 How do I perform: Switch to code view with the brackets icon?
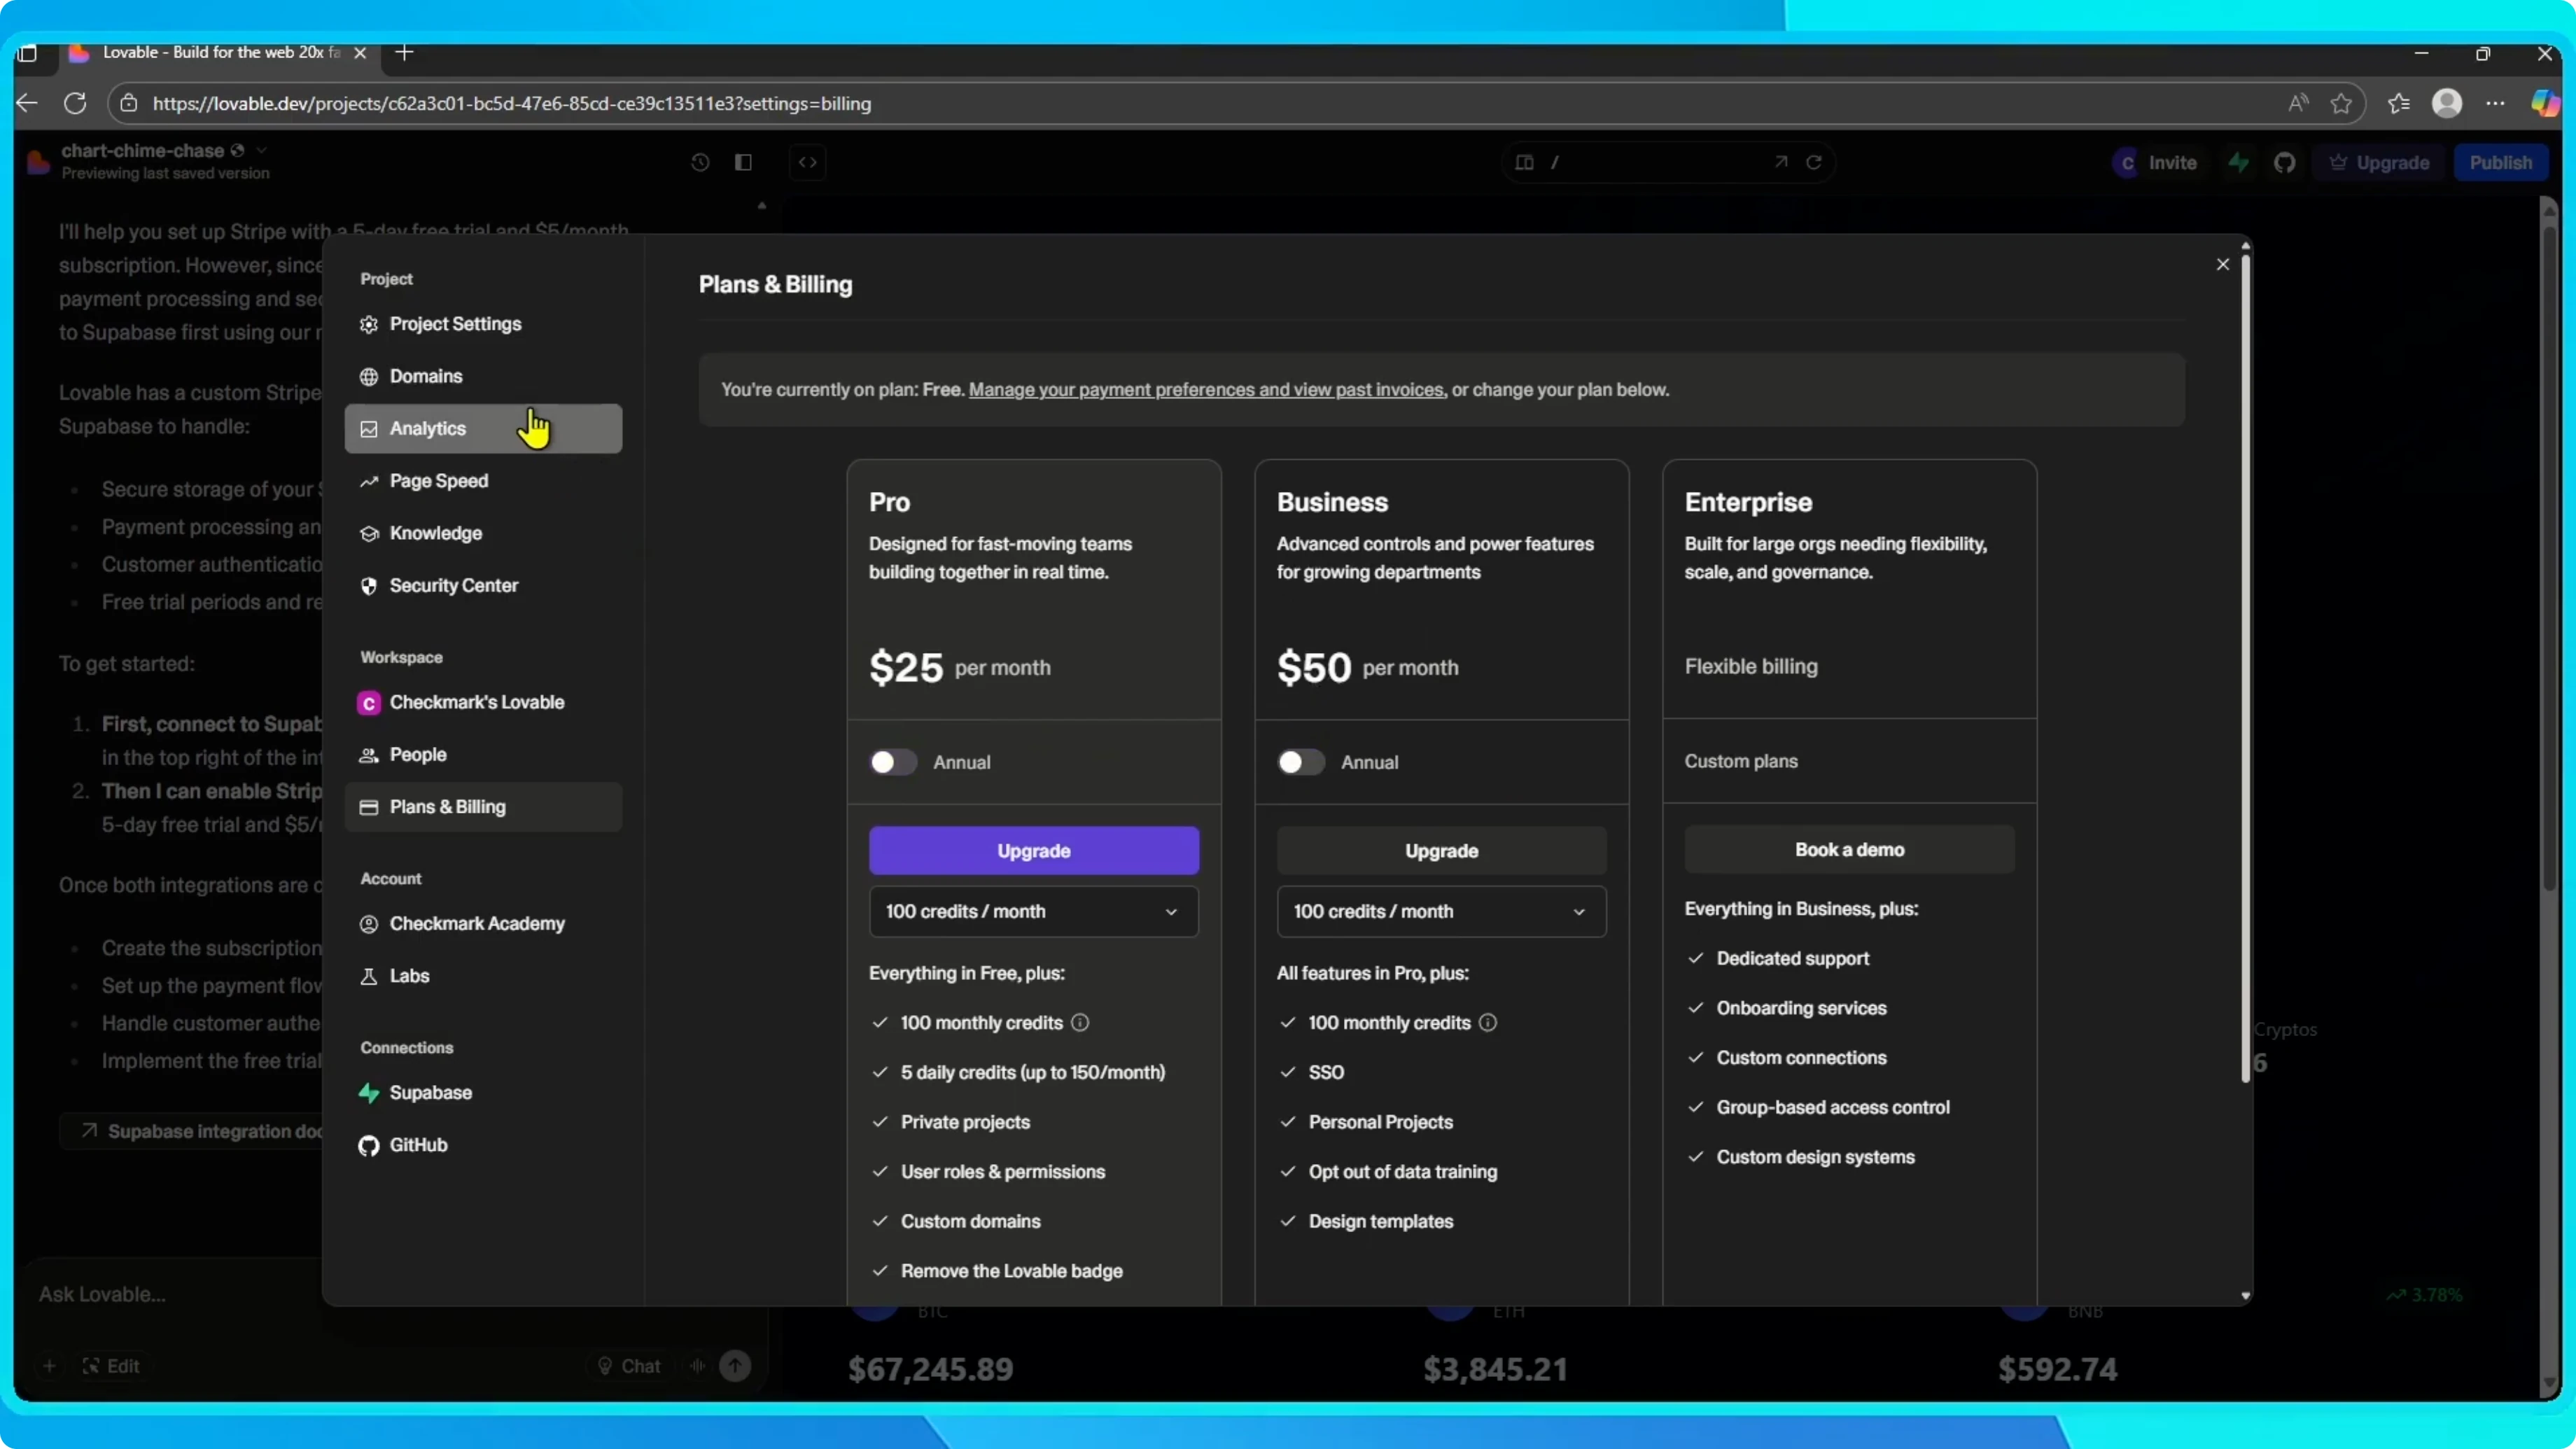808,162
